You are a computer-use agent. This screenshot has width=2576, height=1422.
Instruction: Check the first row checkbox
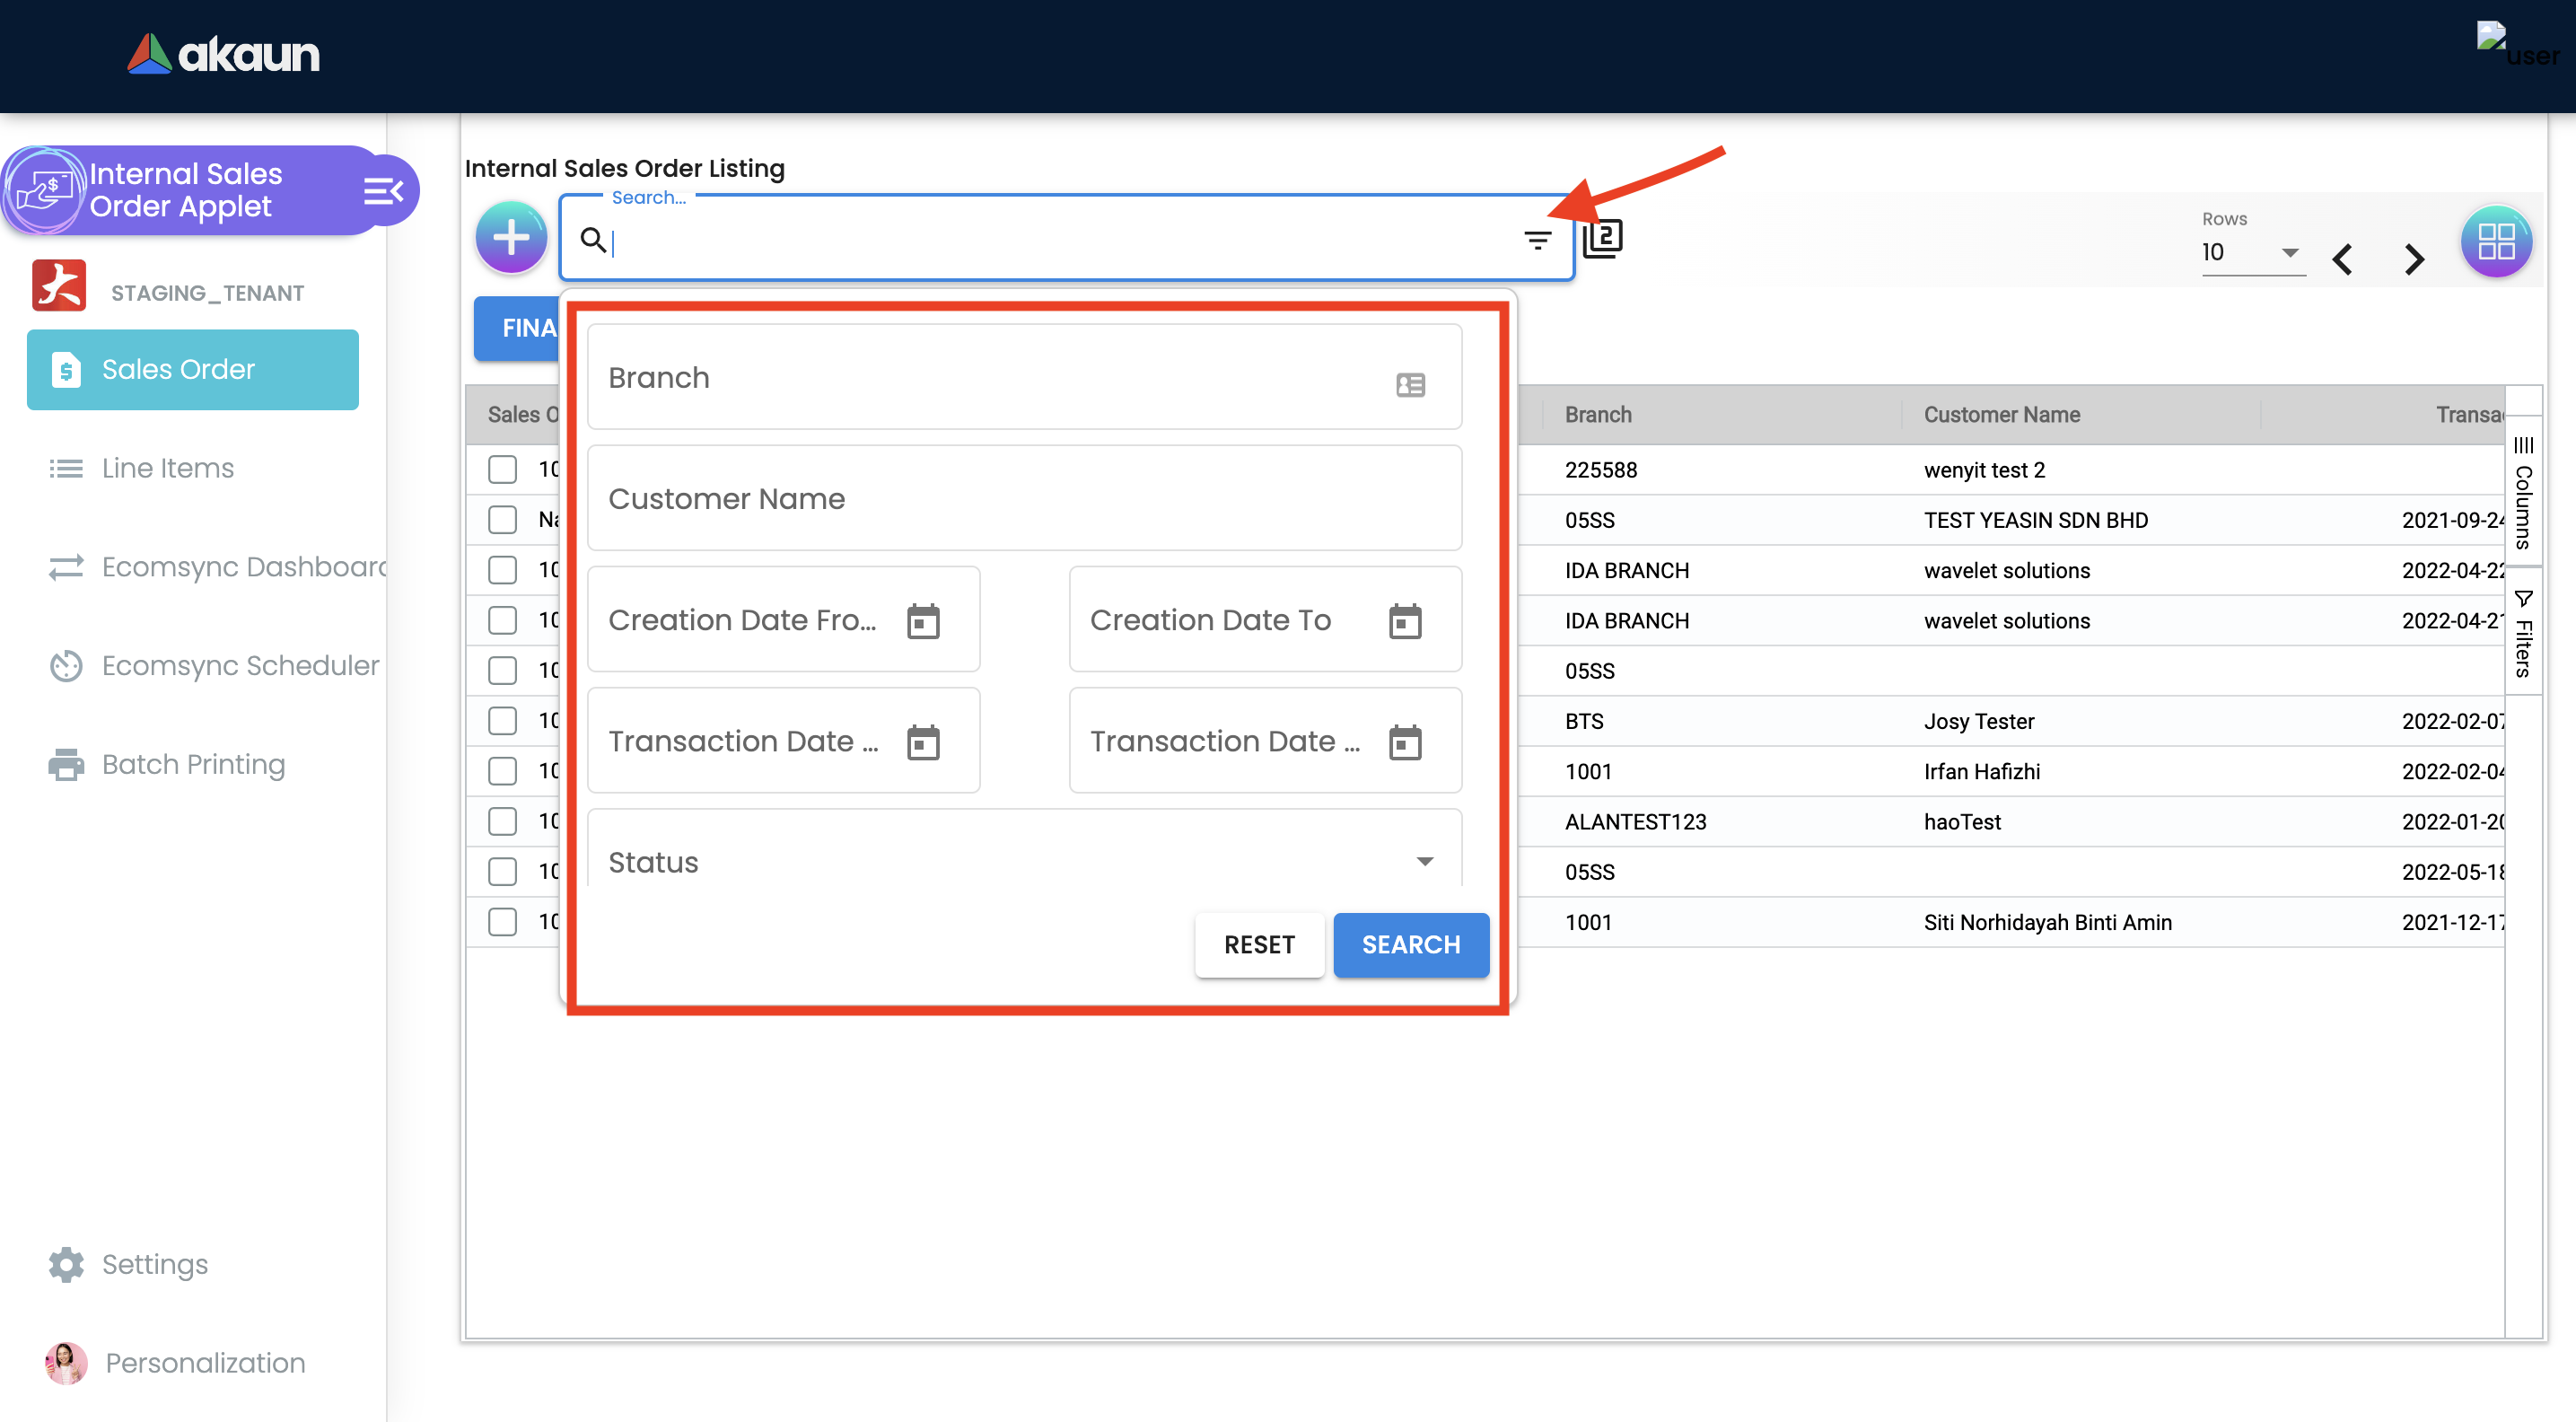[x=502, y=469]
